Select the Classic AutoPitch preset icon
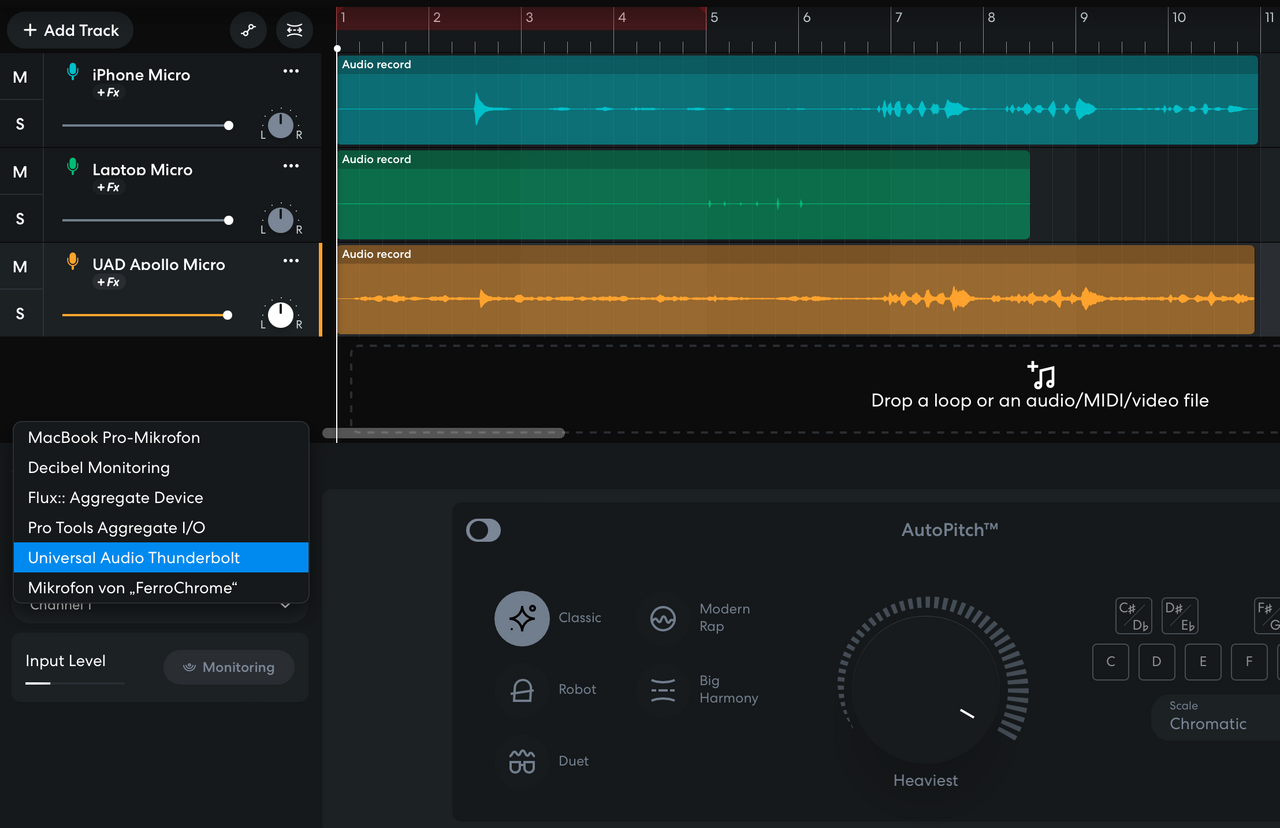Screen dimensions: 1280x828 click(522, 618)
